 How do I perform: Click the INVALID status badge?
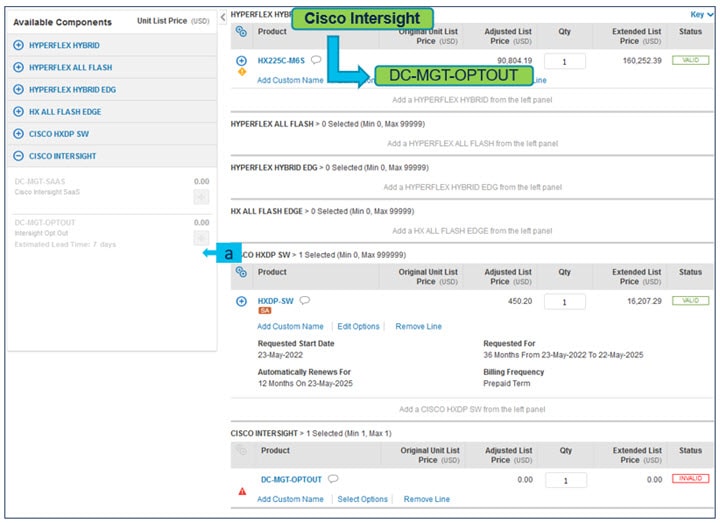(x=690, y=479)
